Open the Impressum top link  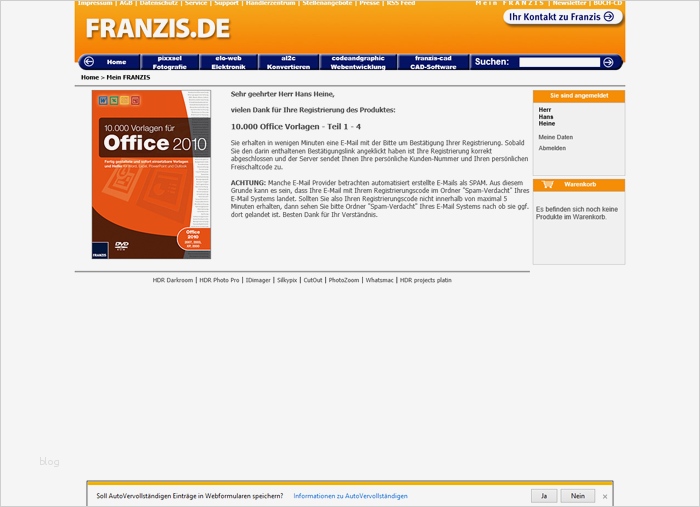tap(95, 3)
